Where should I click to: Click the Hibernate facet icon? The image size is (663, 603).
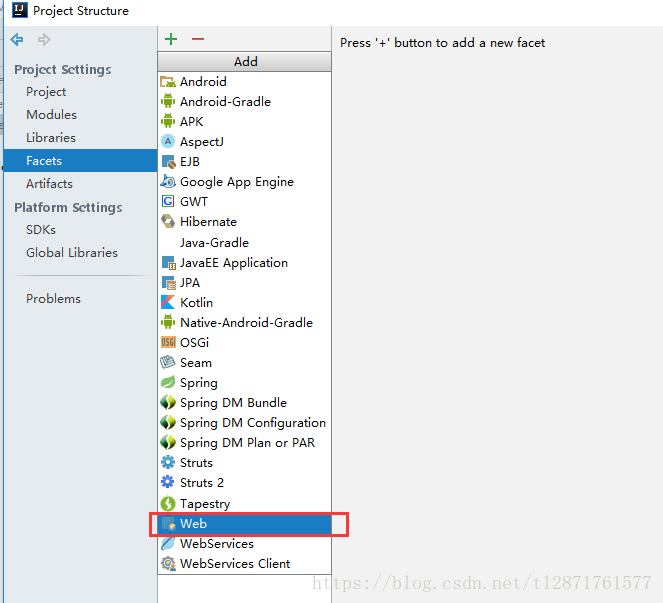click(x=168, y=222)
